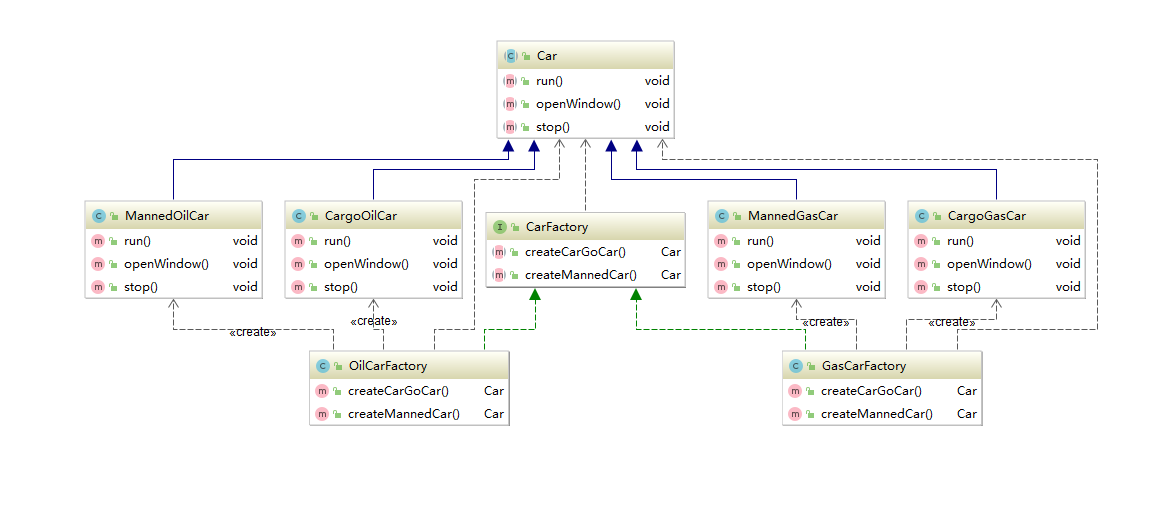Click the method icon of stop() in CargoGasCar

pyautogui.click(x=921, y=287)
